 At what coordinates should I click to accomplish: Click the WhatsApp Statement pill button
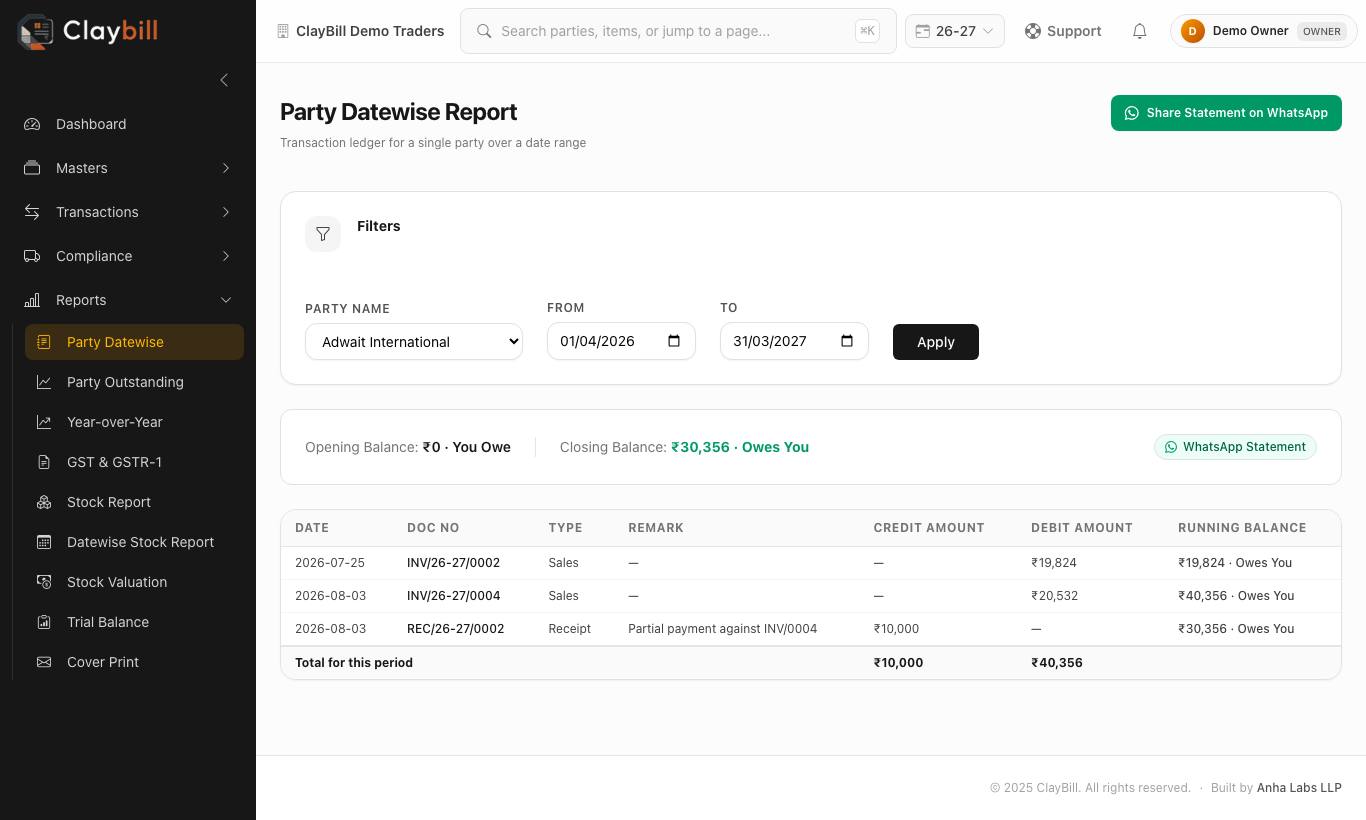click(1235, 447)
